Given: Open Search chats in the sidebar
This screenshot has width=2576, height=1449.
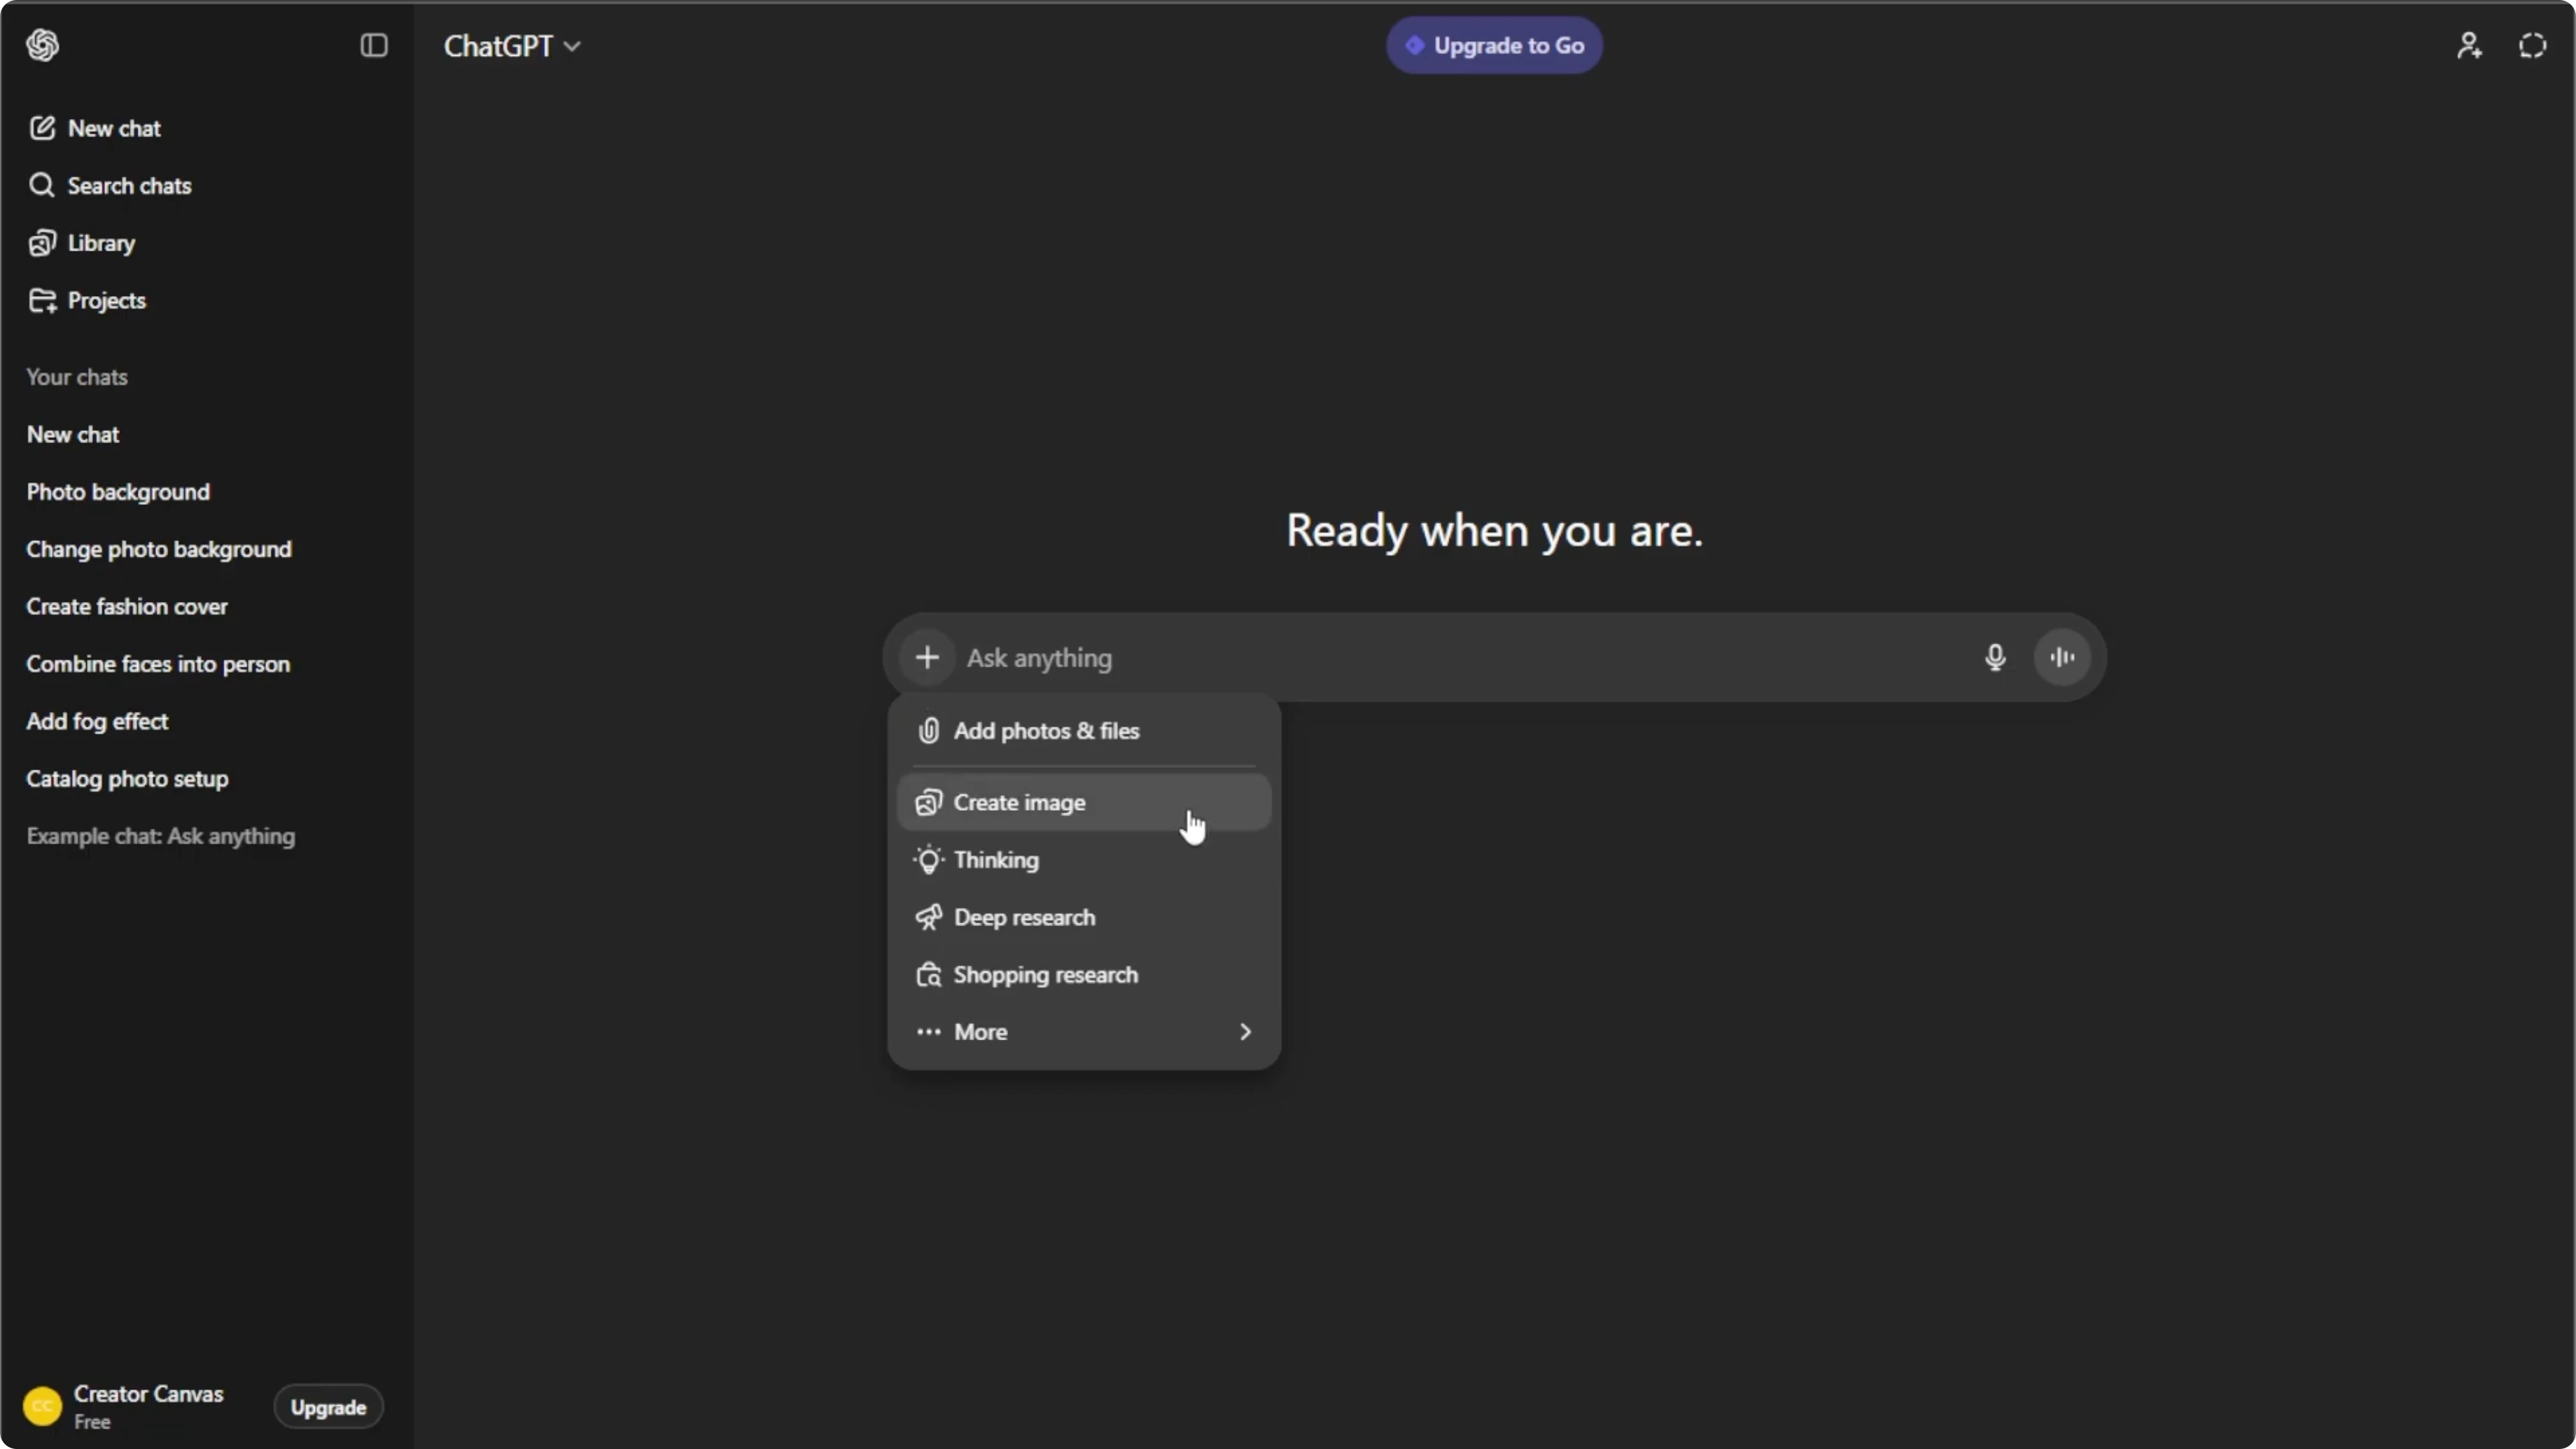Looking at the screenshot, I should [x=110, y=185].
